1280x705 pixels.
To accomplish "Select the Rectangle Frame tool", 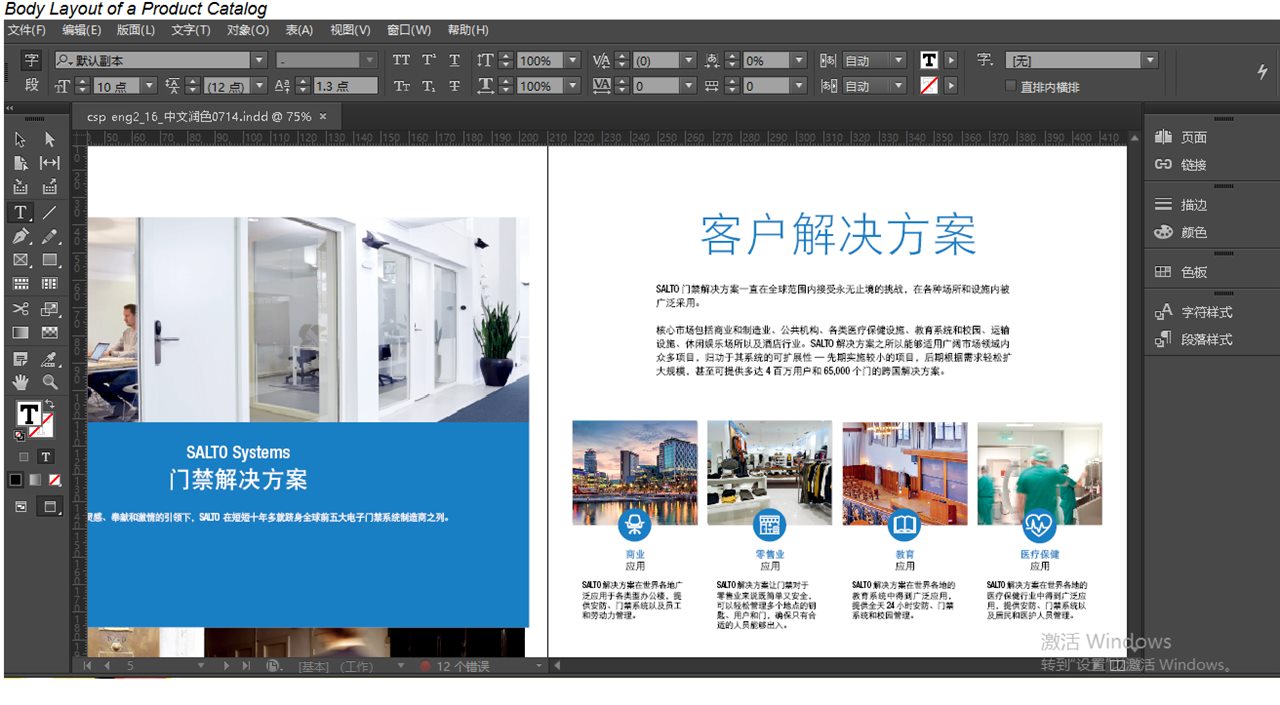I will [20, 260].
